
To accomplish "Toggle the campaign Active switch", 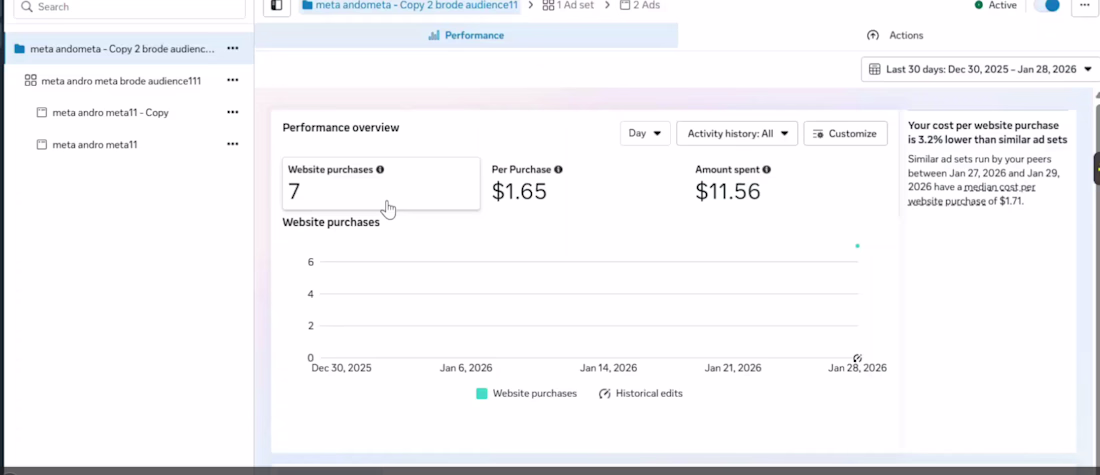I will pos(1047,6).
